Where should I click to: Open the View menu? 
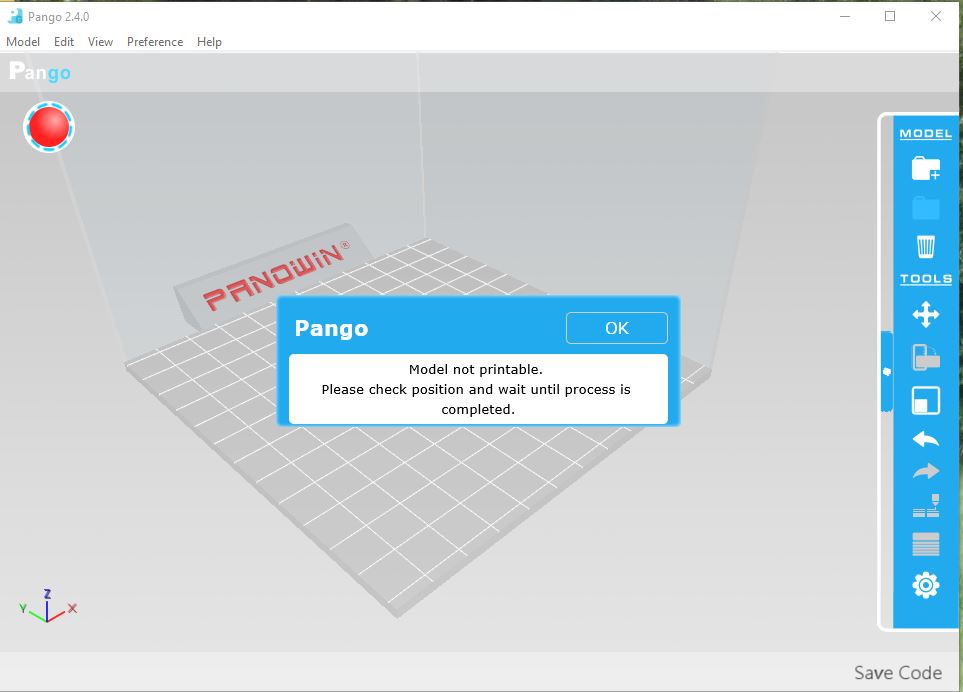click(x=100, y=42)
